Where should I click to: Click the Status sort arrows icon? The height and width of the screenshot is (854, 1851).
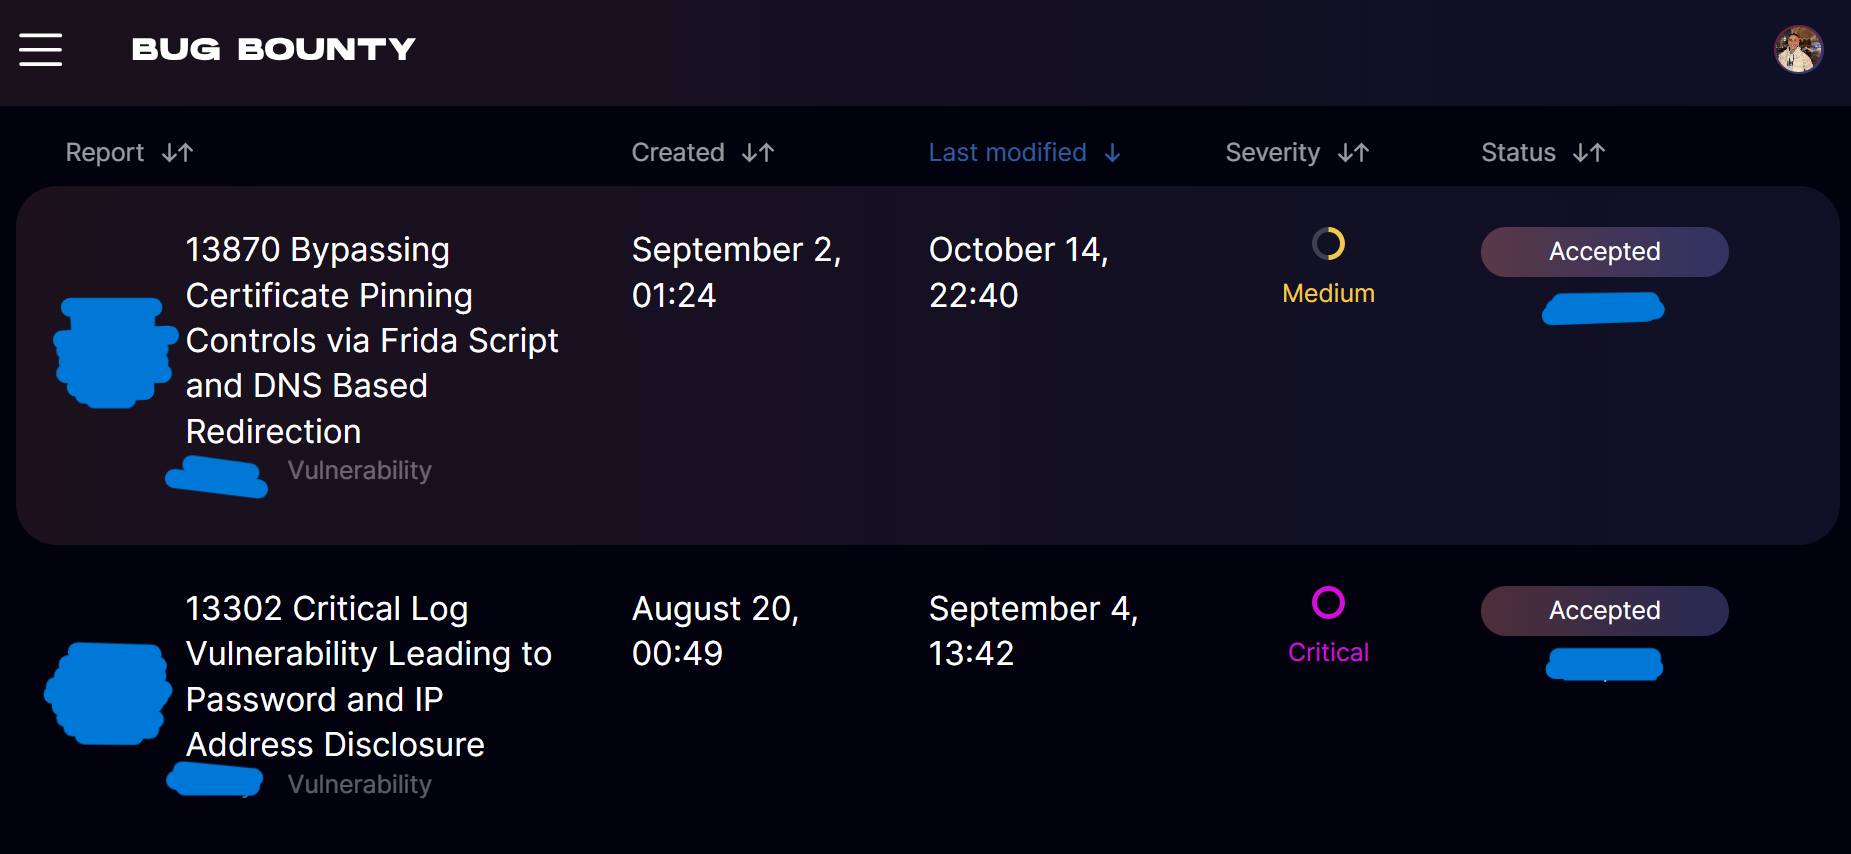[1589, 153]
